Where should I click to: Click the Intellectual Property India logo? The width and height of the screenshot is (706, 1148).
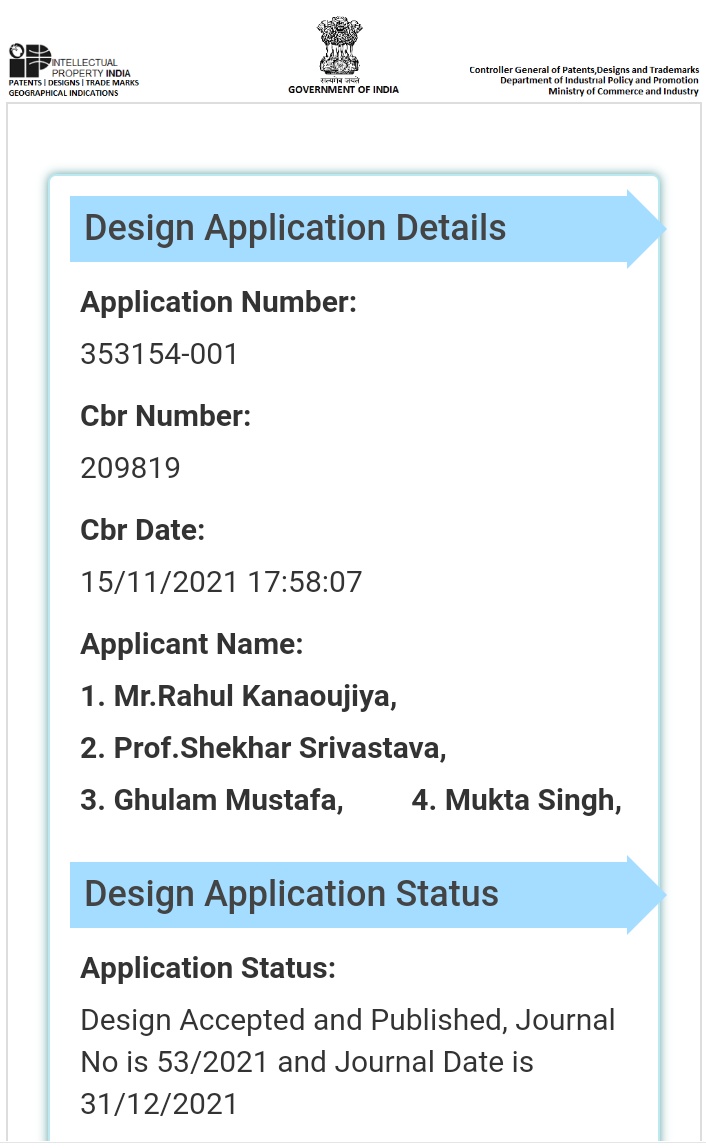point(73,70)
